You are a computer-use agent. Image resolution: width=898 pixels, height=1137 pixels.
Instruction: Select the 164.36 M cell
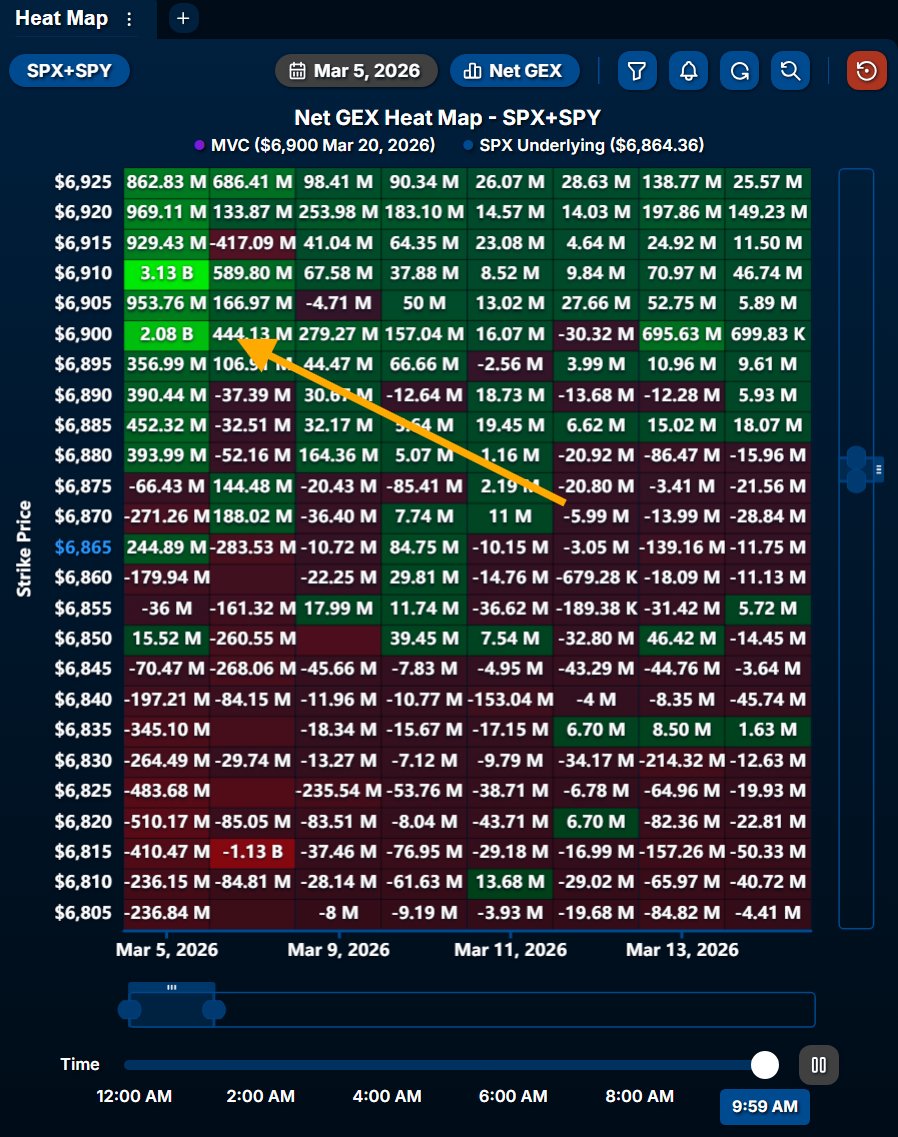[338, 455]
